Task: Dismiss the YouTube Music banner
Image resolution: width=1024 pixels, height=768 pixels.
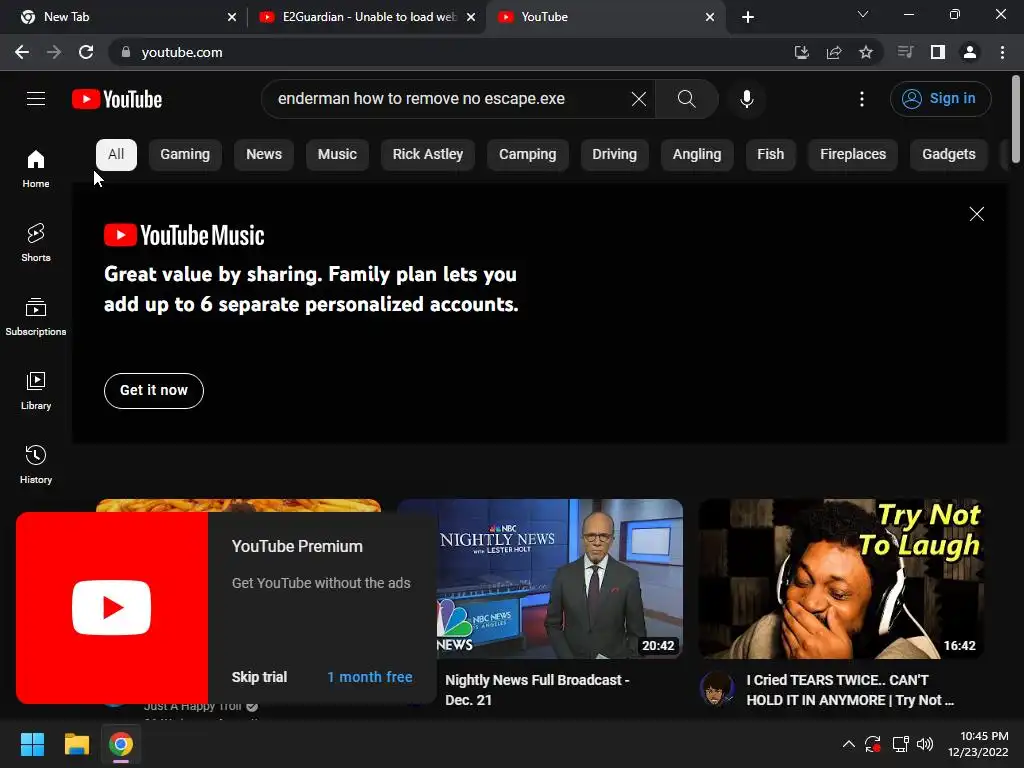Action: [976, 214]
